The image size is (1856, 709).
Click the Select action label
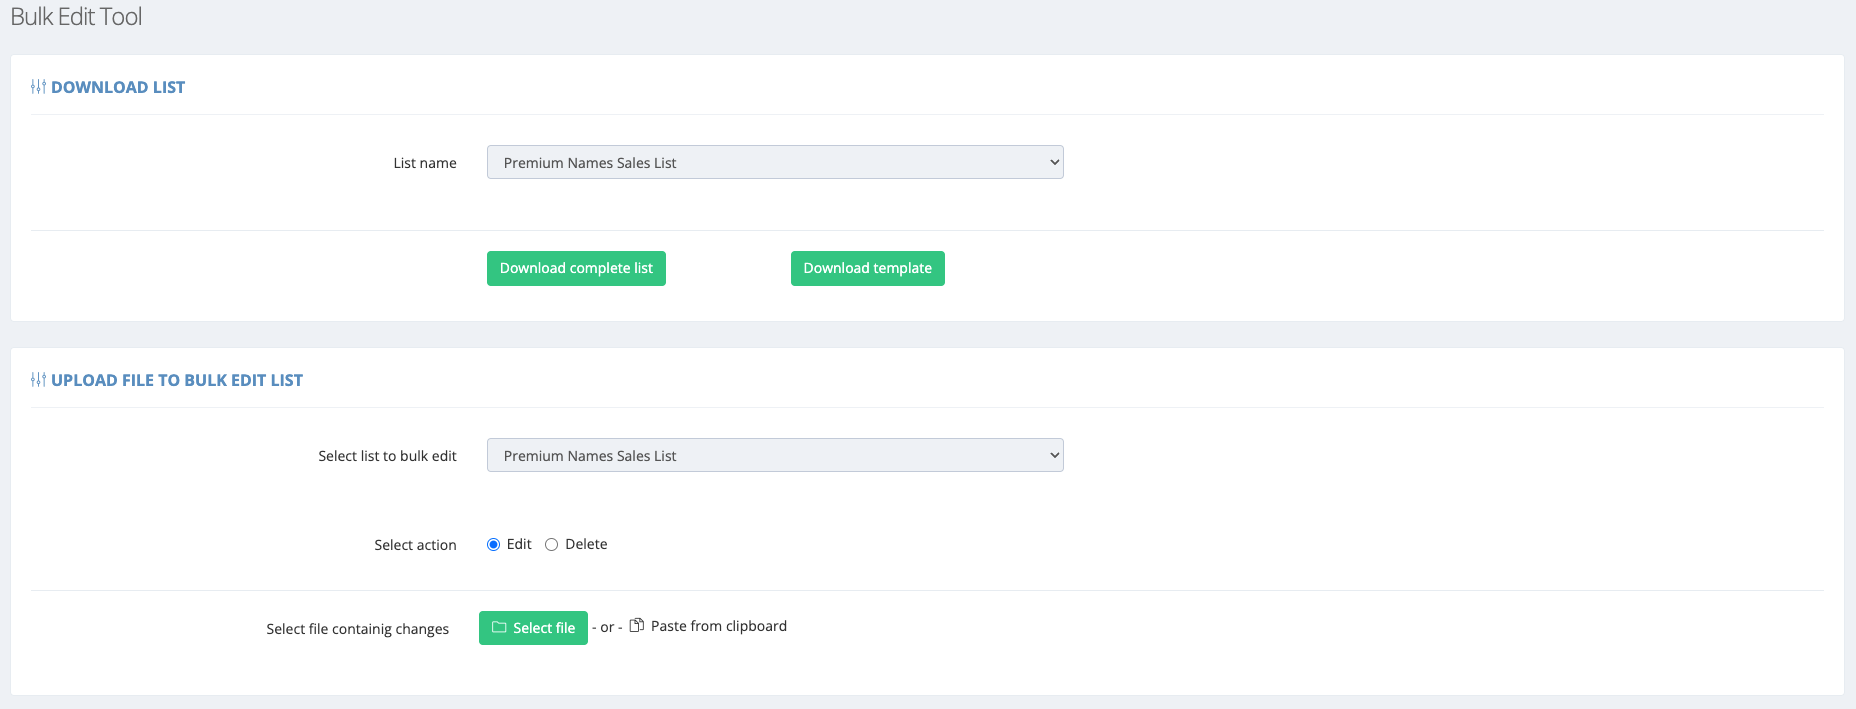[x=415, y=545]
